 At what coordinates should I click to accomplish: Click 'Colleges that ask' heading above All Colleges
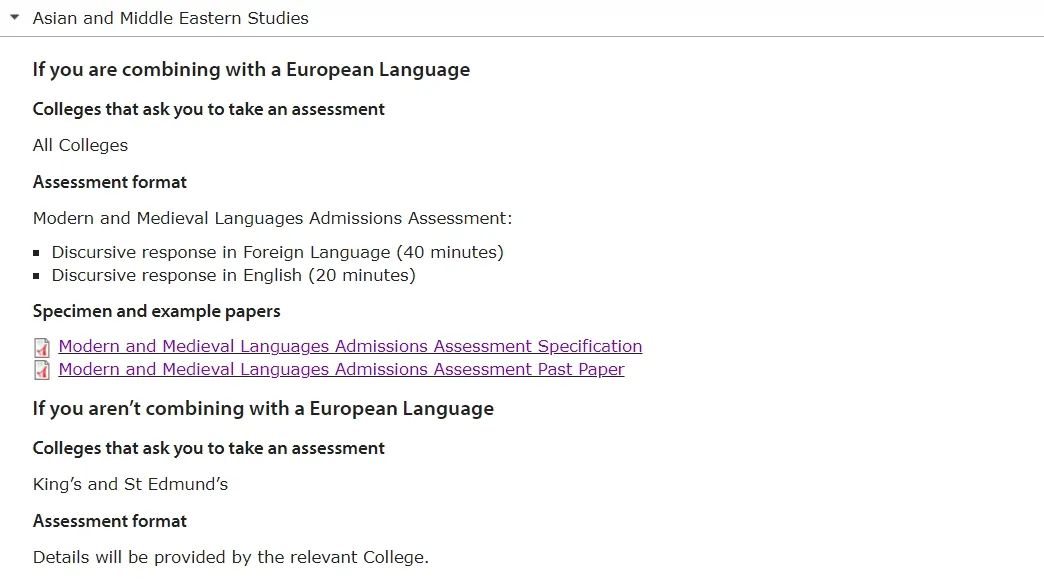coord(208,109)
